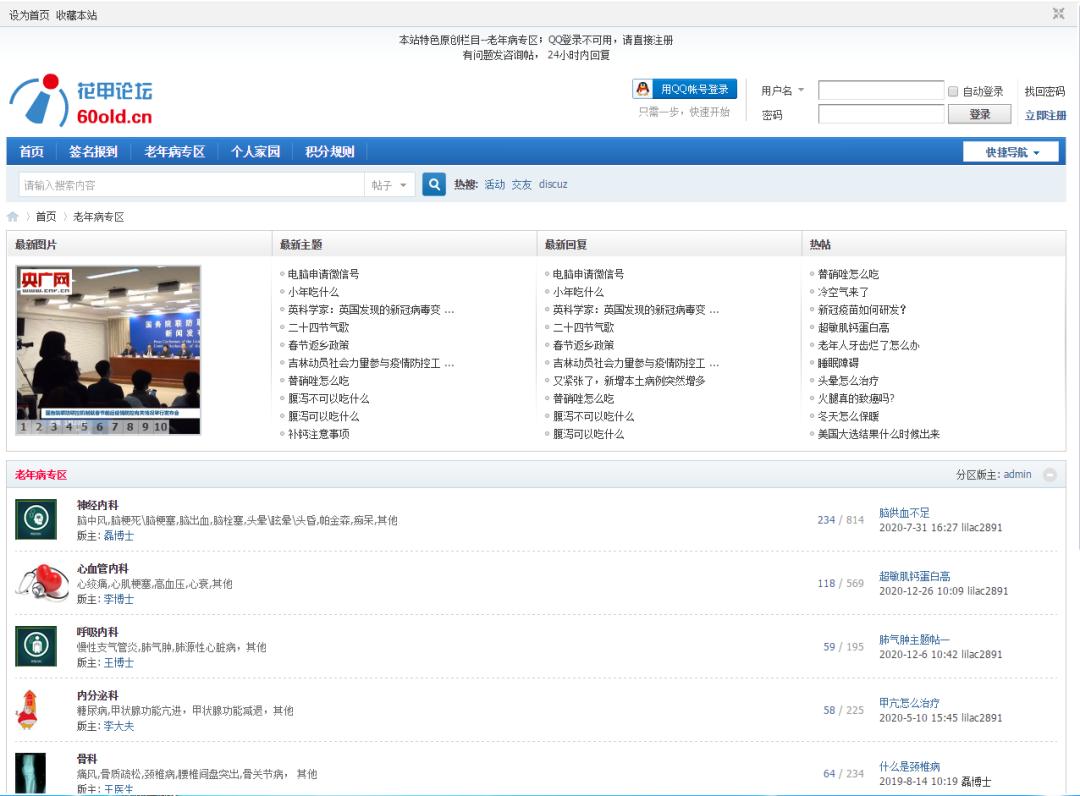Open the 心血管内科 heart stethoscope icon
The height and width of the screenshot is (796, 1080).
(42, 583)
